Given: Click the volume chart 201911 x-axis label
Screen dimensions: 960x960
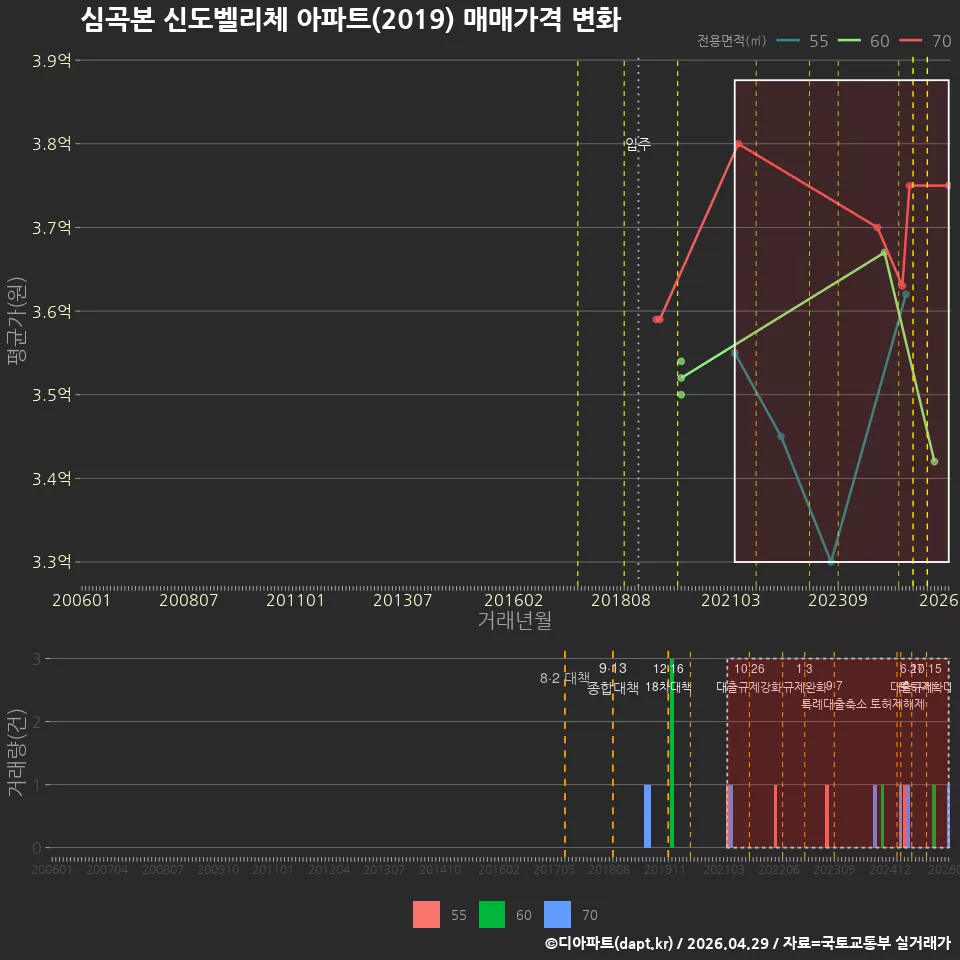Looking at the screenshot, I should click(x=665, y=869).
